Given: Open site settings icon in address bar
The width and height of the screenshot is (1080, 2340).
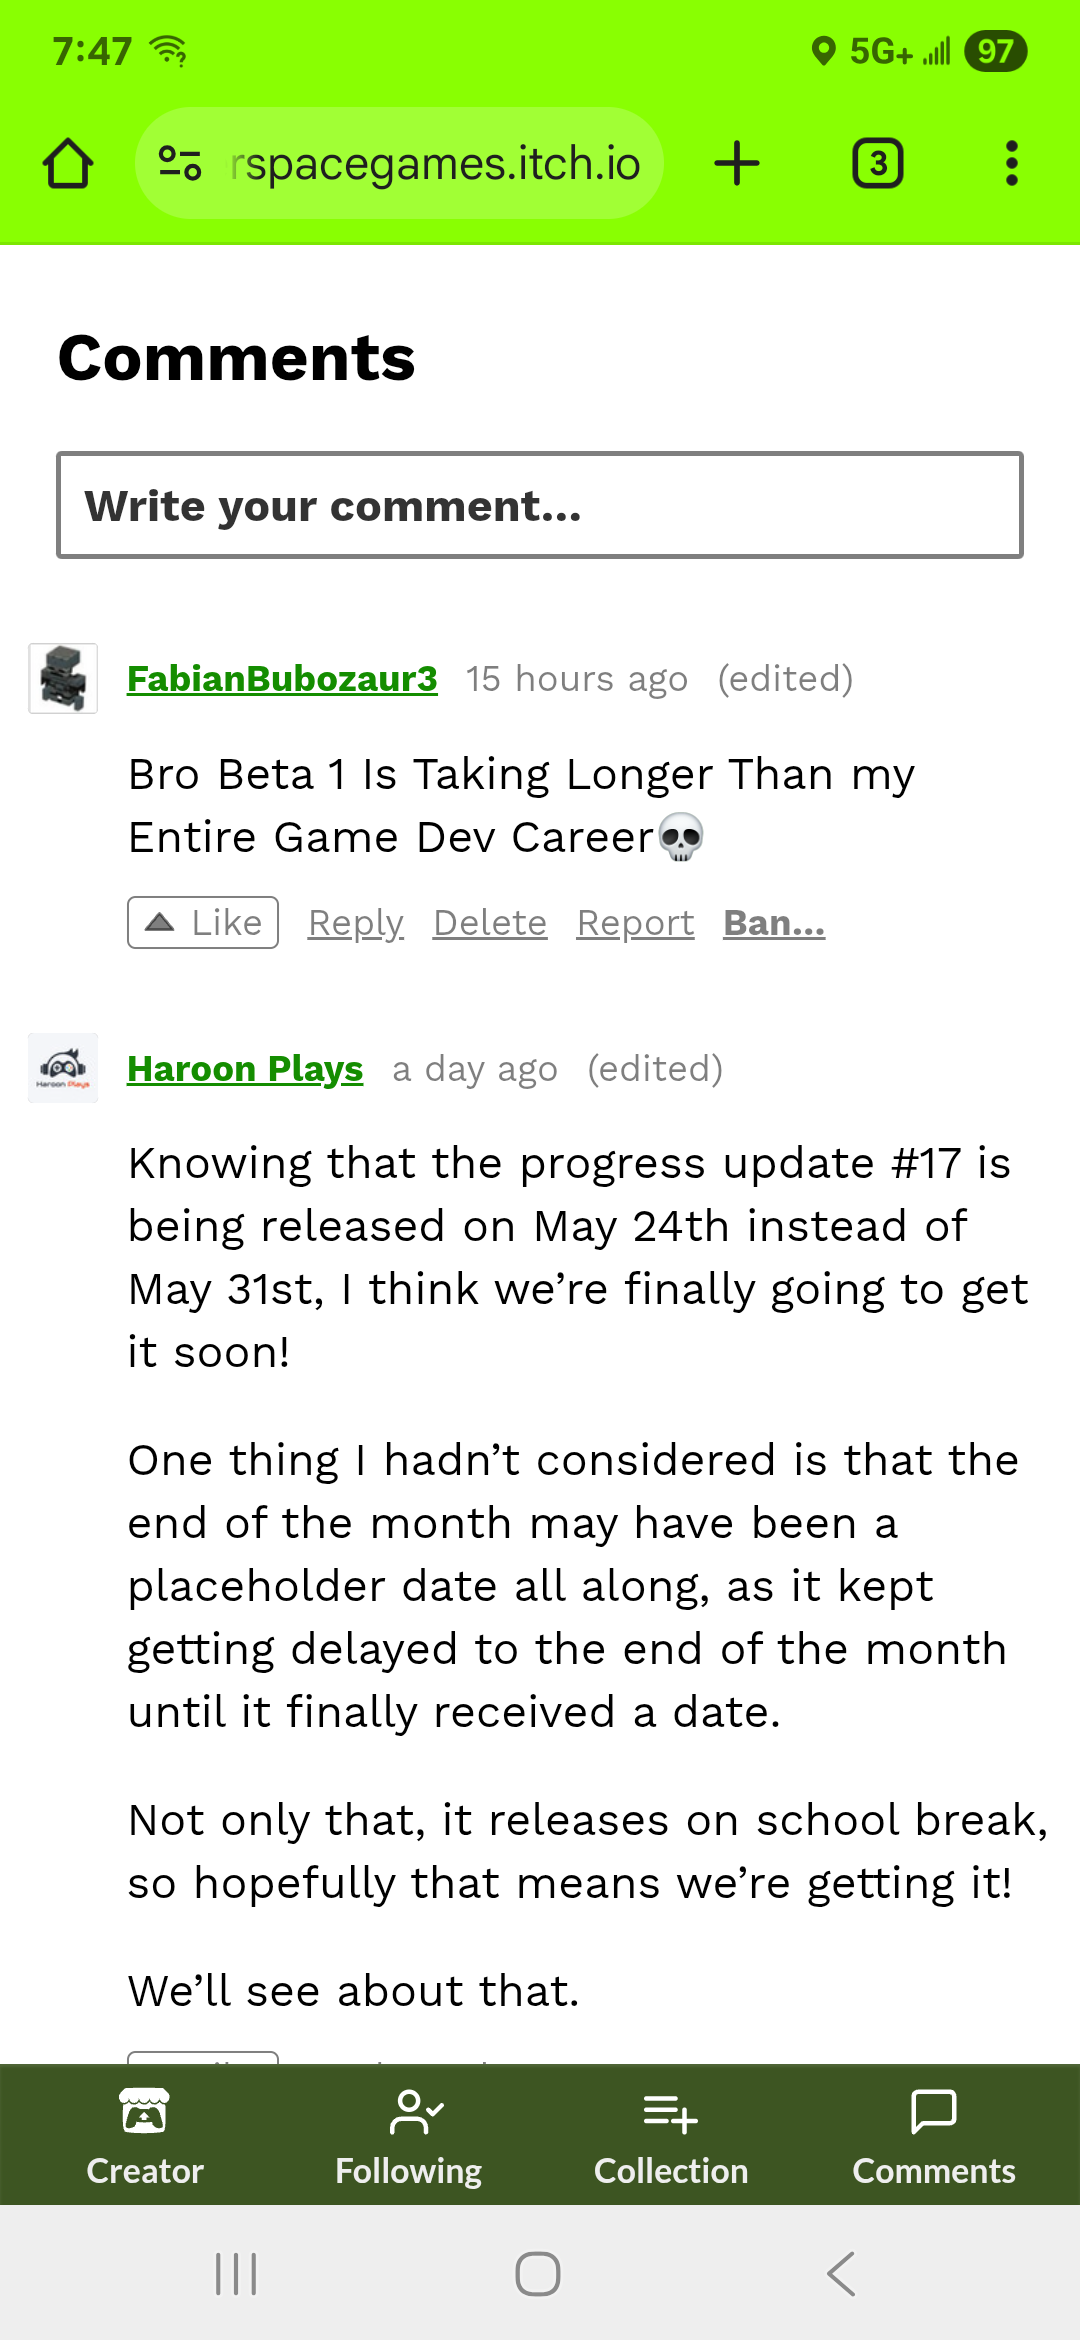Looking at the screenshot, I should pyautogui.click(x=181, y=163).
